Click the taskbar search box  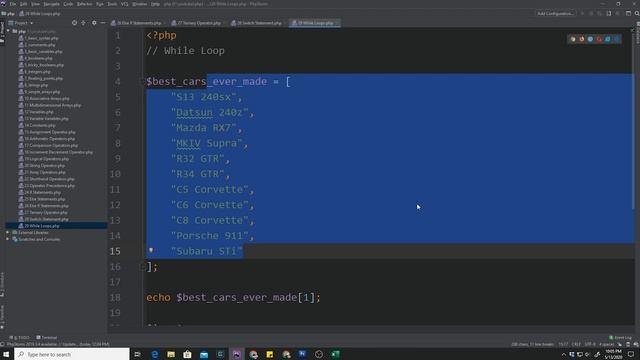click(x=72, y=354)
